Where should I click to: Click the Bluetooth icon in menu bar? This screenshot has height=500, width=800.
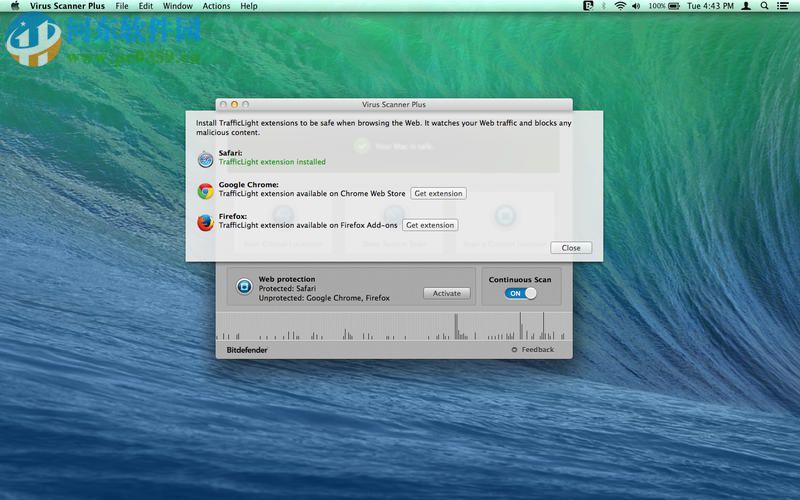pyautogui.click(x=604, y=6)
